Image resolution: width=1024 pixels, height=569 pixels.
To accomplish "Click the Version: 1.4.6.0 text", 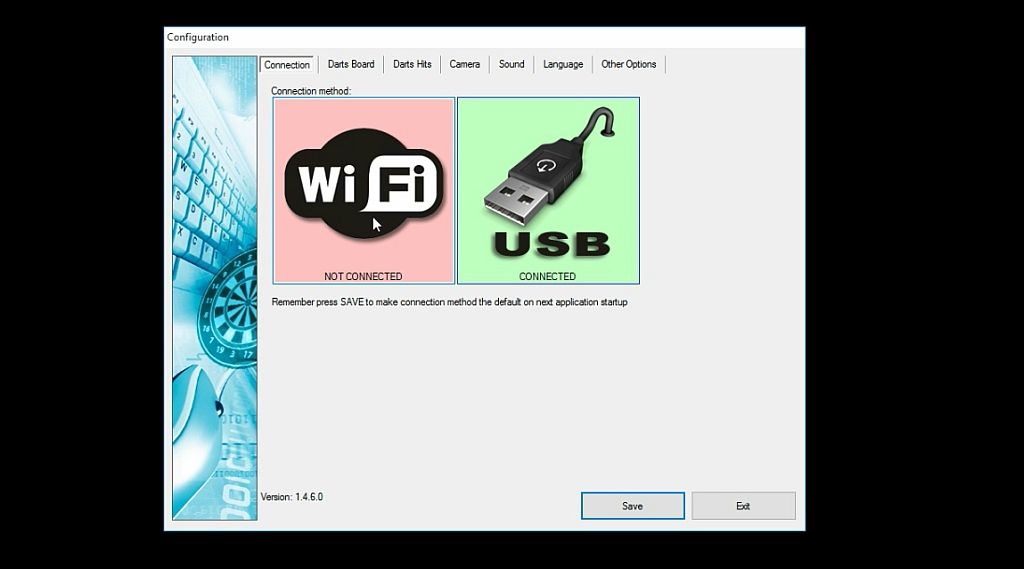I will [292, 496].
